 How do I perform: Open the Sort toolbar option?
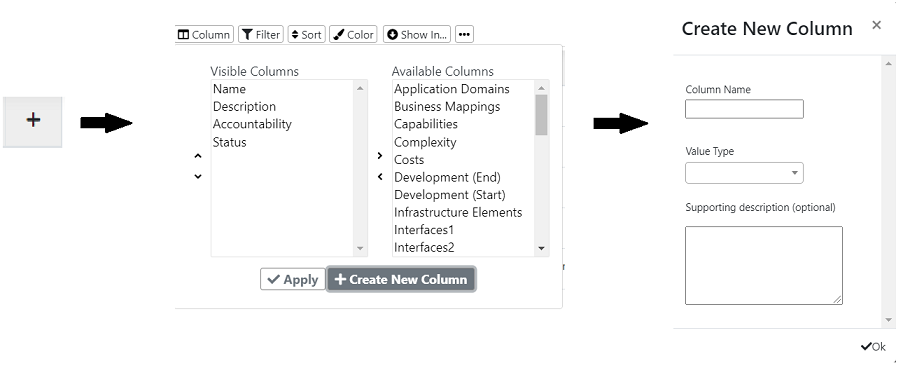(x=306, y=35)
